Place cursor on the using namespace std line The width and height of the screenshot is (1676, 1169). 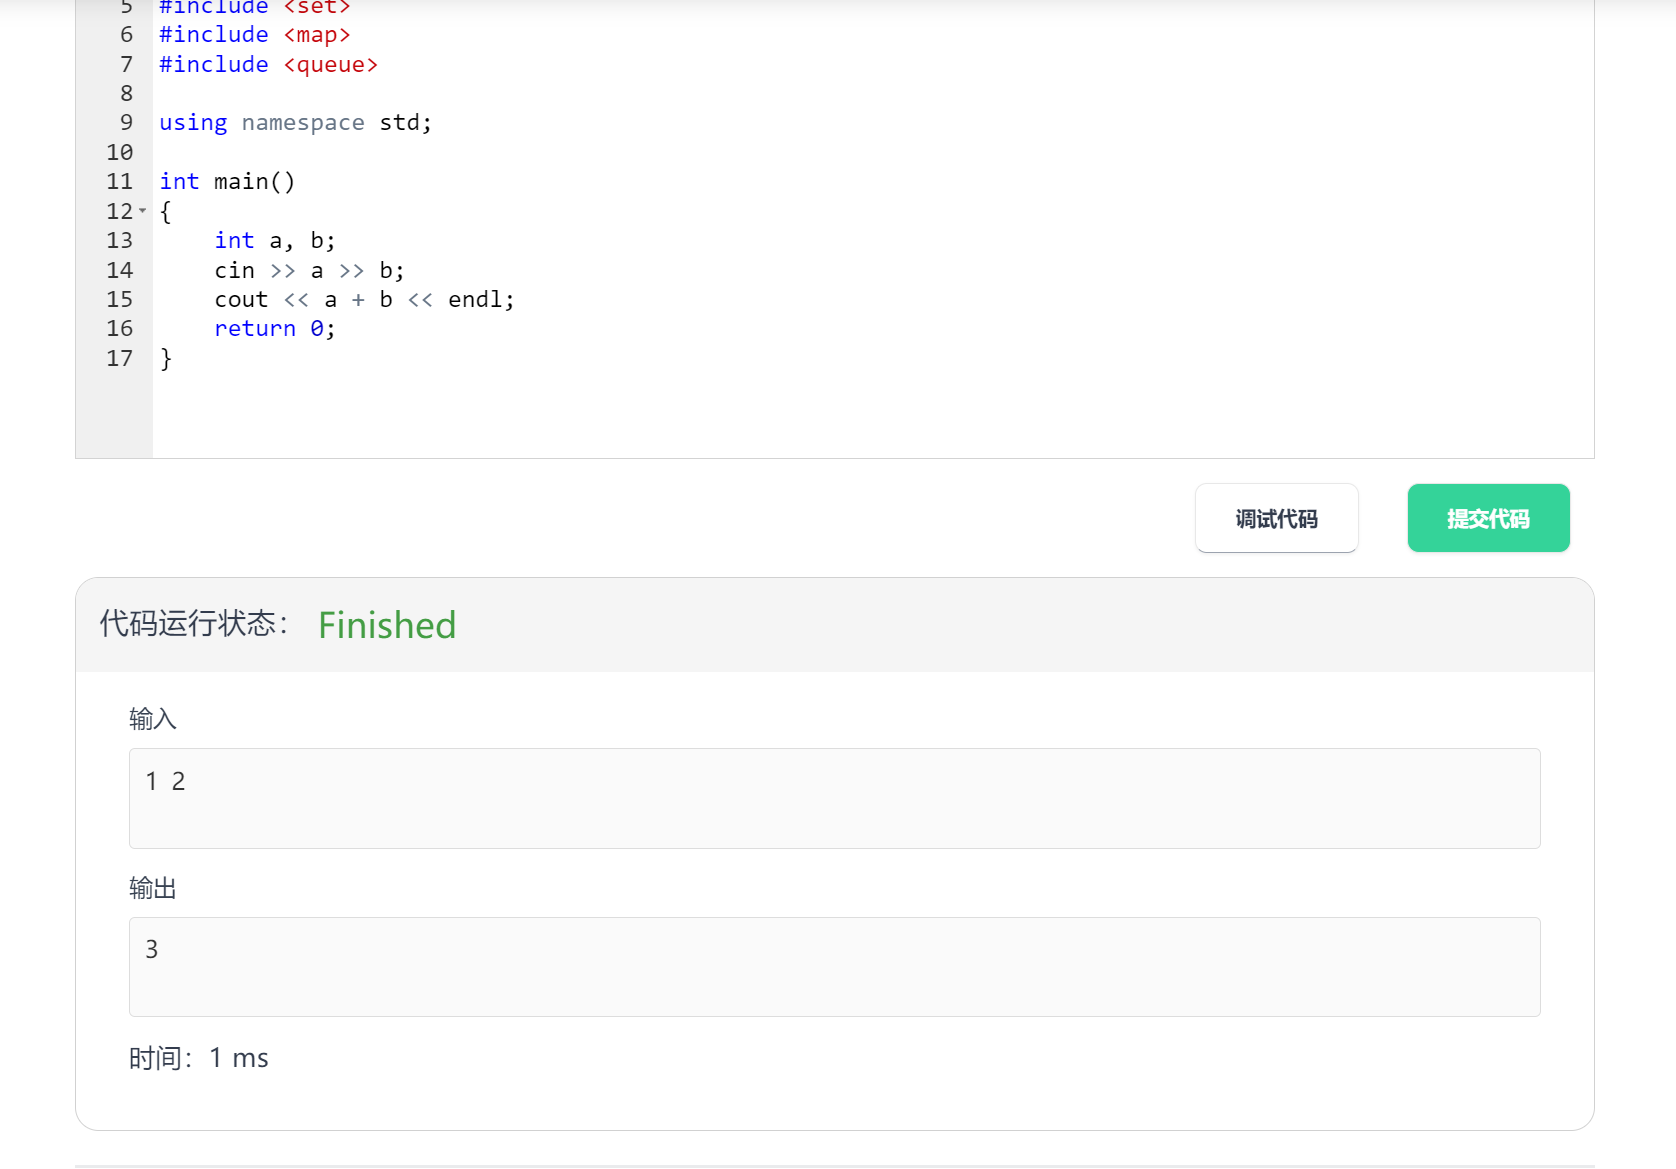(x=295, y=122)
